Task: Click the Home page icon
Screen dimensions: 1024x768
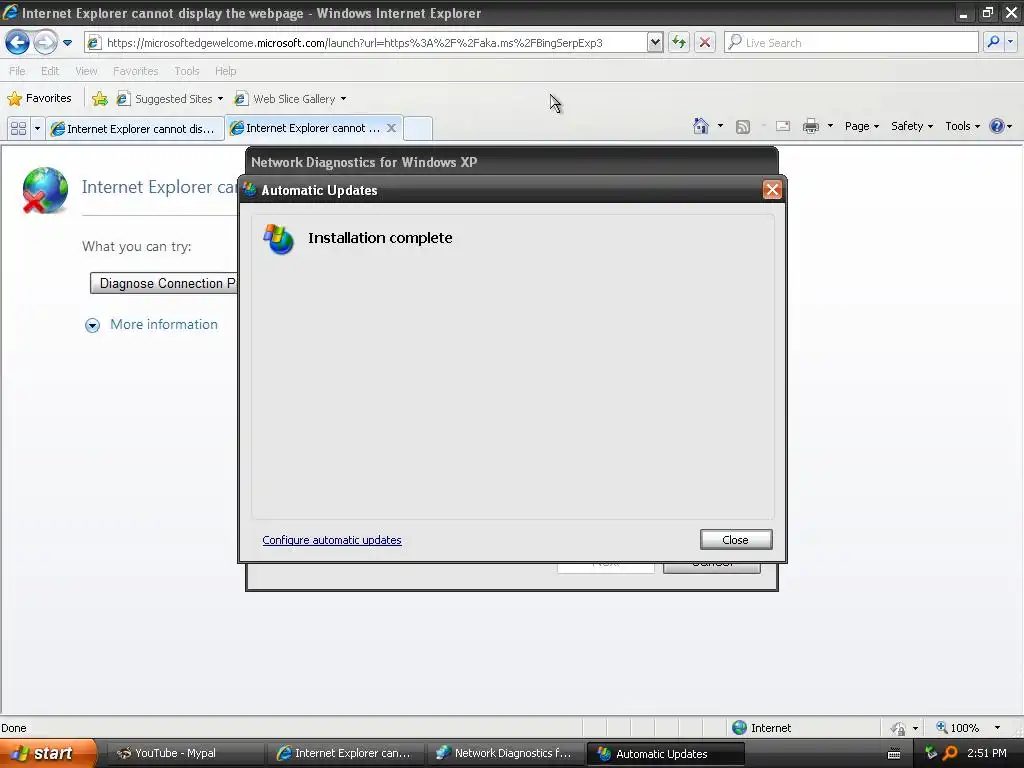Action: tap(701, 126)
